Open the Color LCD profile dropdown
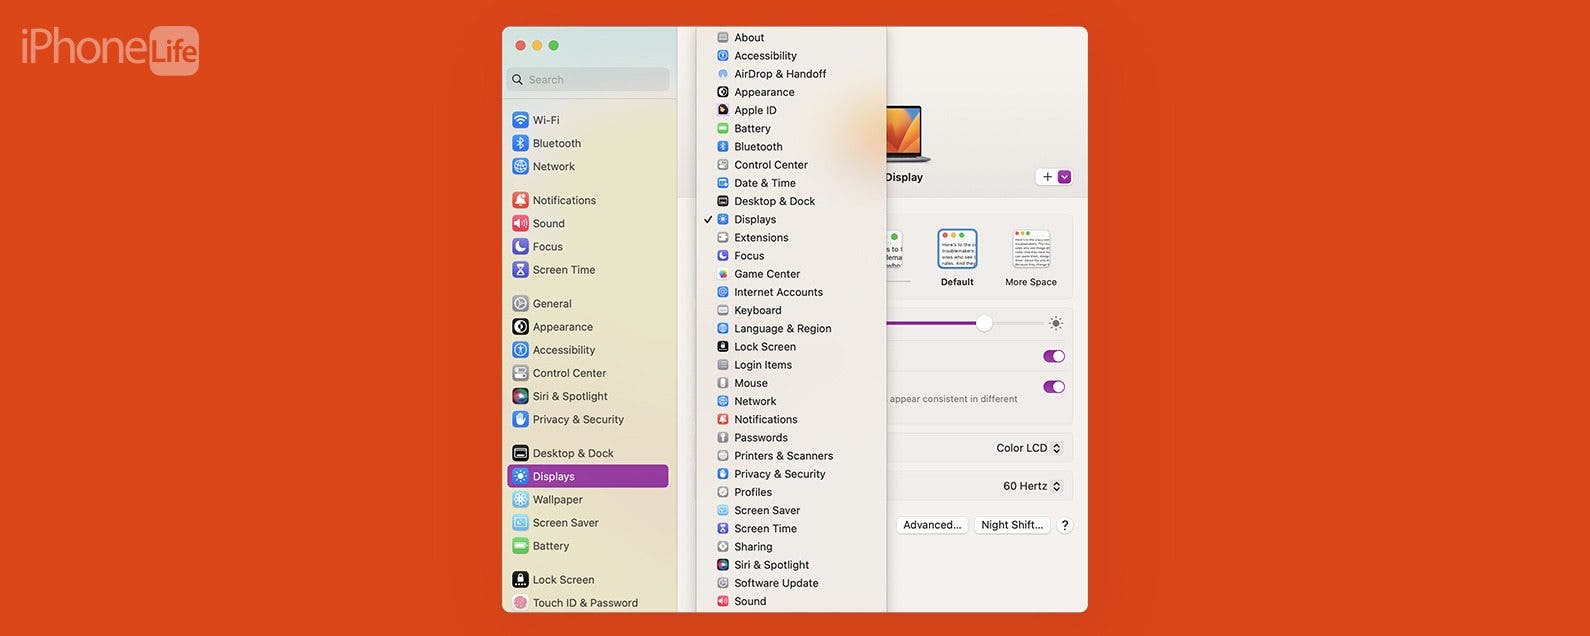The width and height of the screenshot is (1590, 636). [x=1028, y=448]
